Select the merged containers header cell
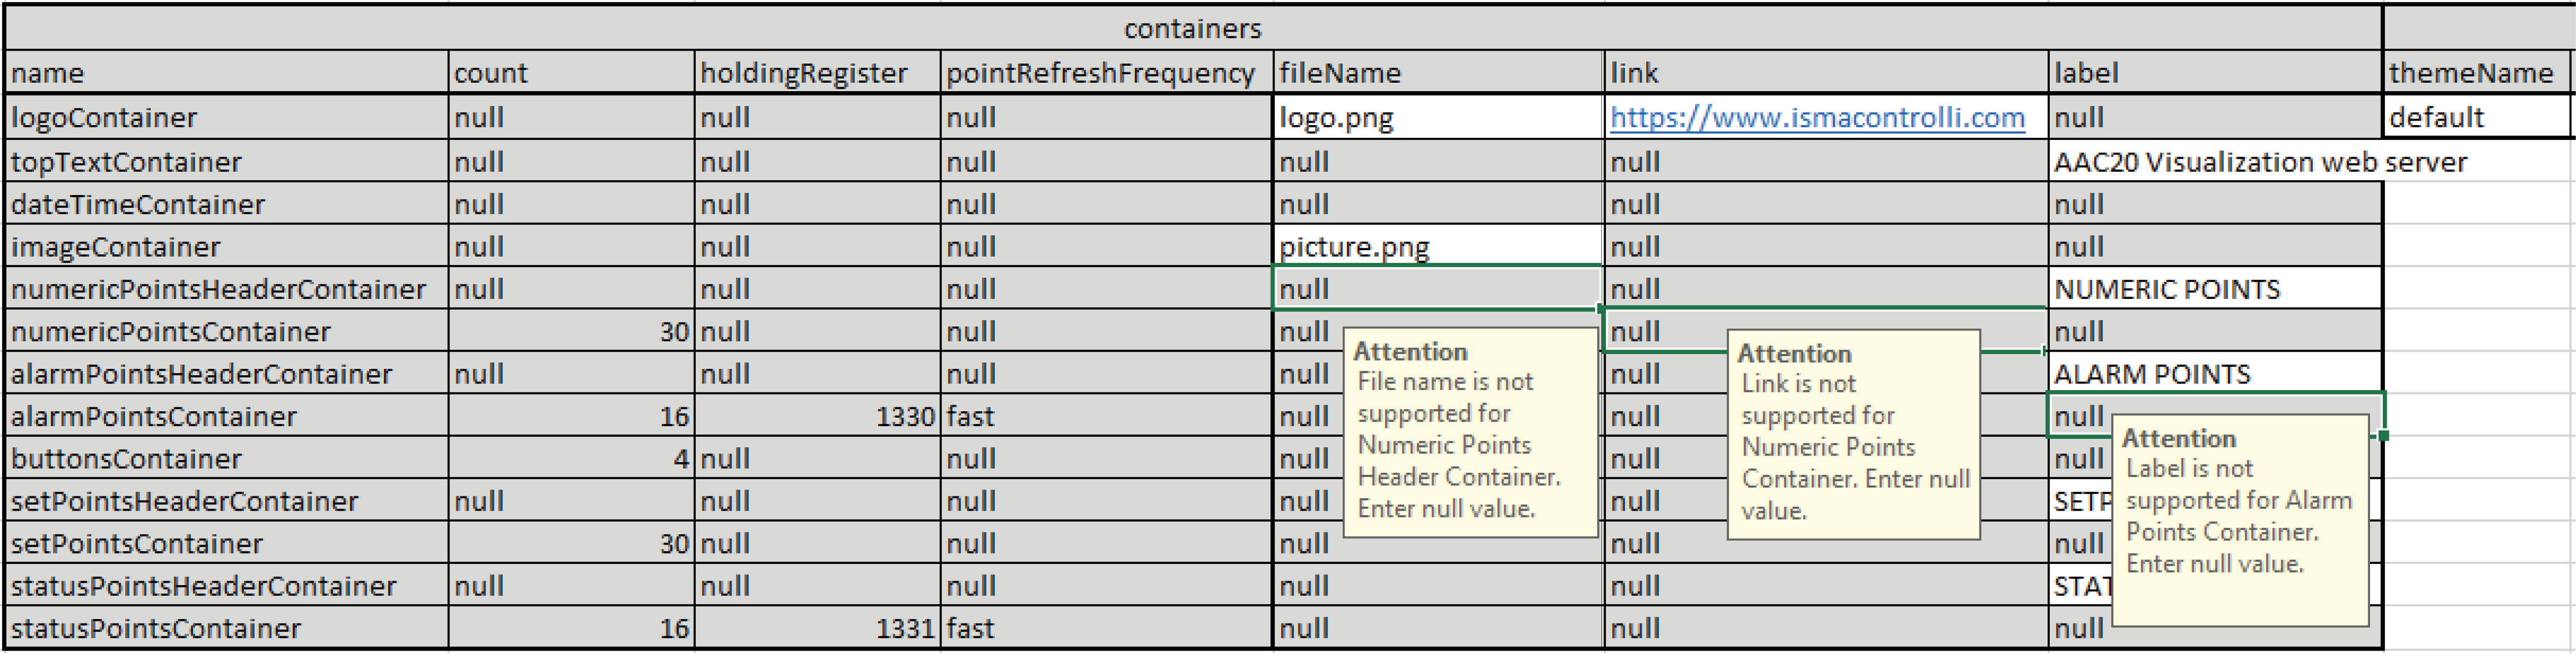This screenshot has width=2576, height=656. [x=1192, y=28]
